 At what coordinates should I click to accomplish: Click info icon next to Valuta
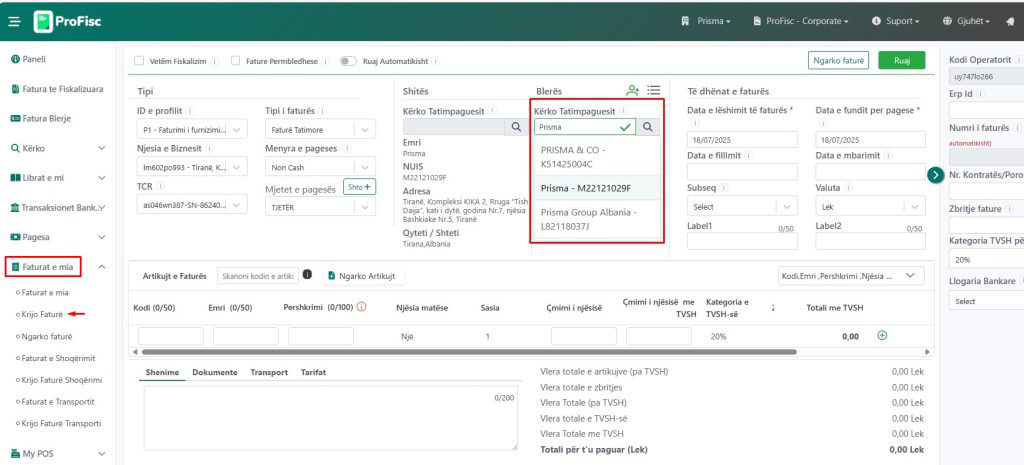848,187
